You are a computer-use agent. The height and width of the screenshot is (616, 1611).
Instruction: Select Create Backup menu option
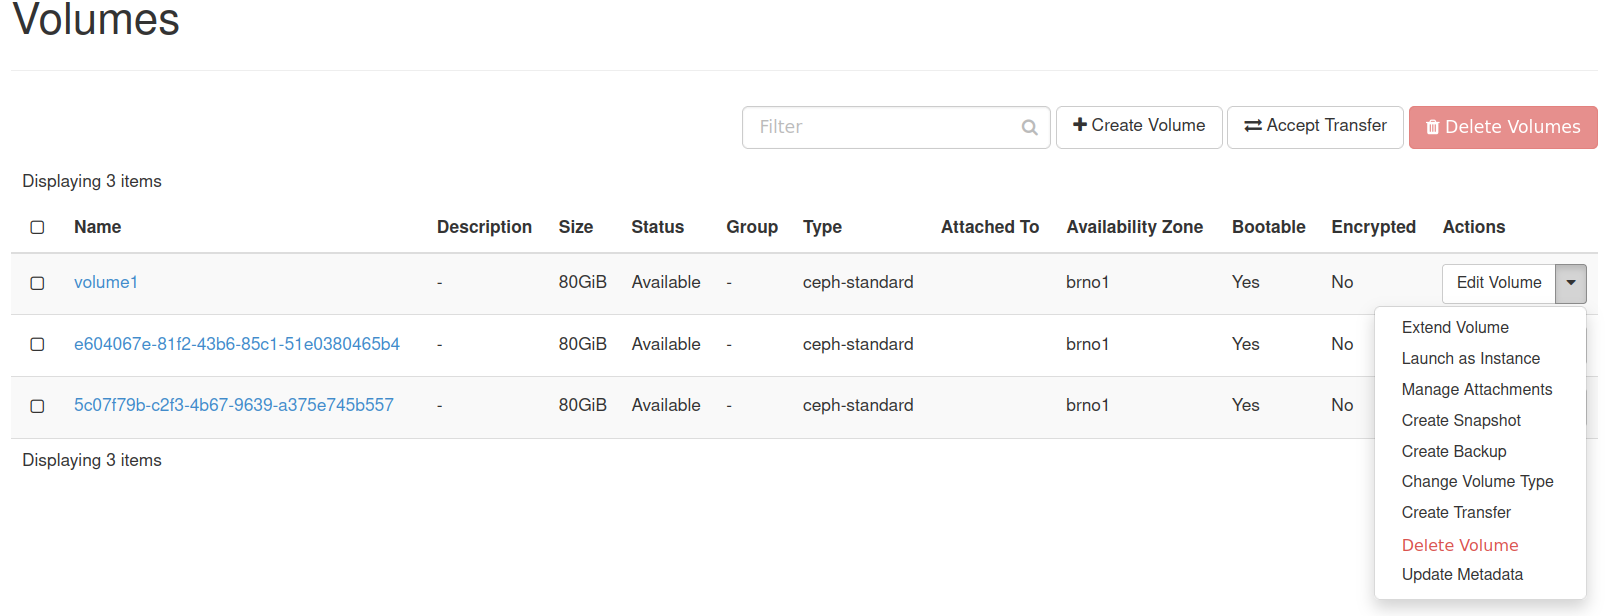tap(1453, 451)
